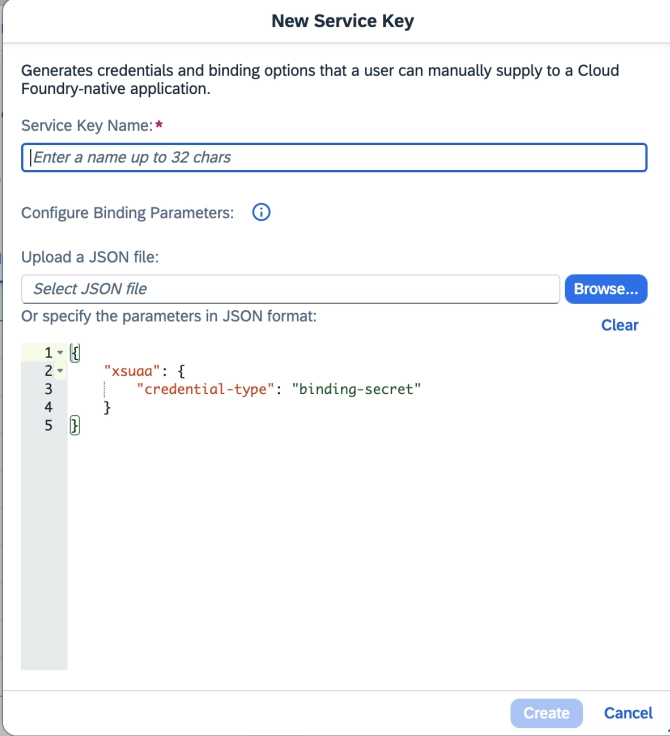Select line number 4 in the gutter

pyautogui.click(x=47, y=408)
